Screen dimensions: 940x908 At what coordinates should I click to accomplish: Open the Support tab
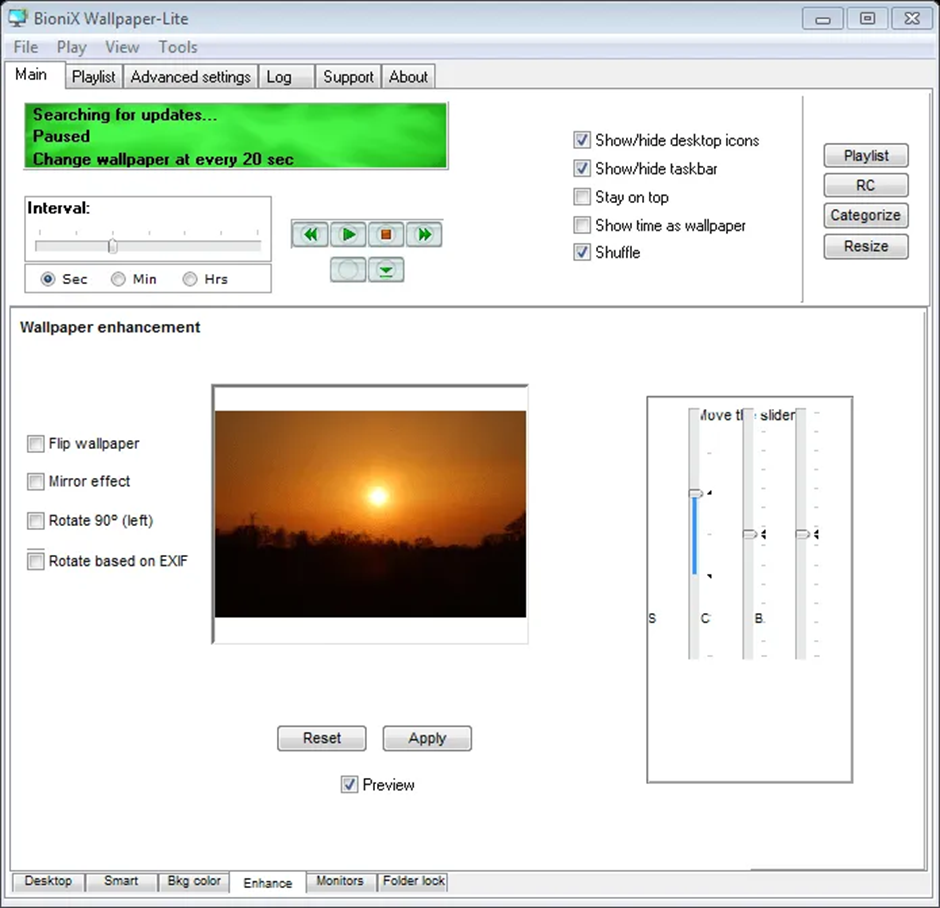pos(348,77)
